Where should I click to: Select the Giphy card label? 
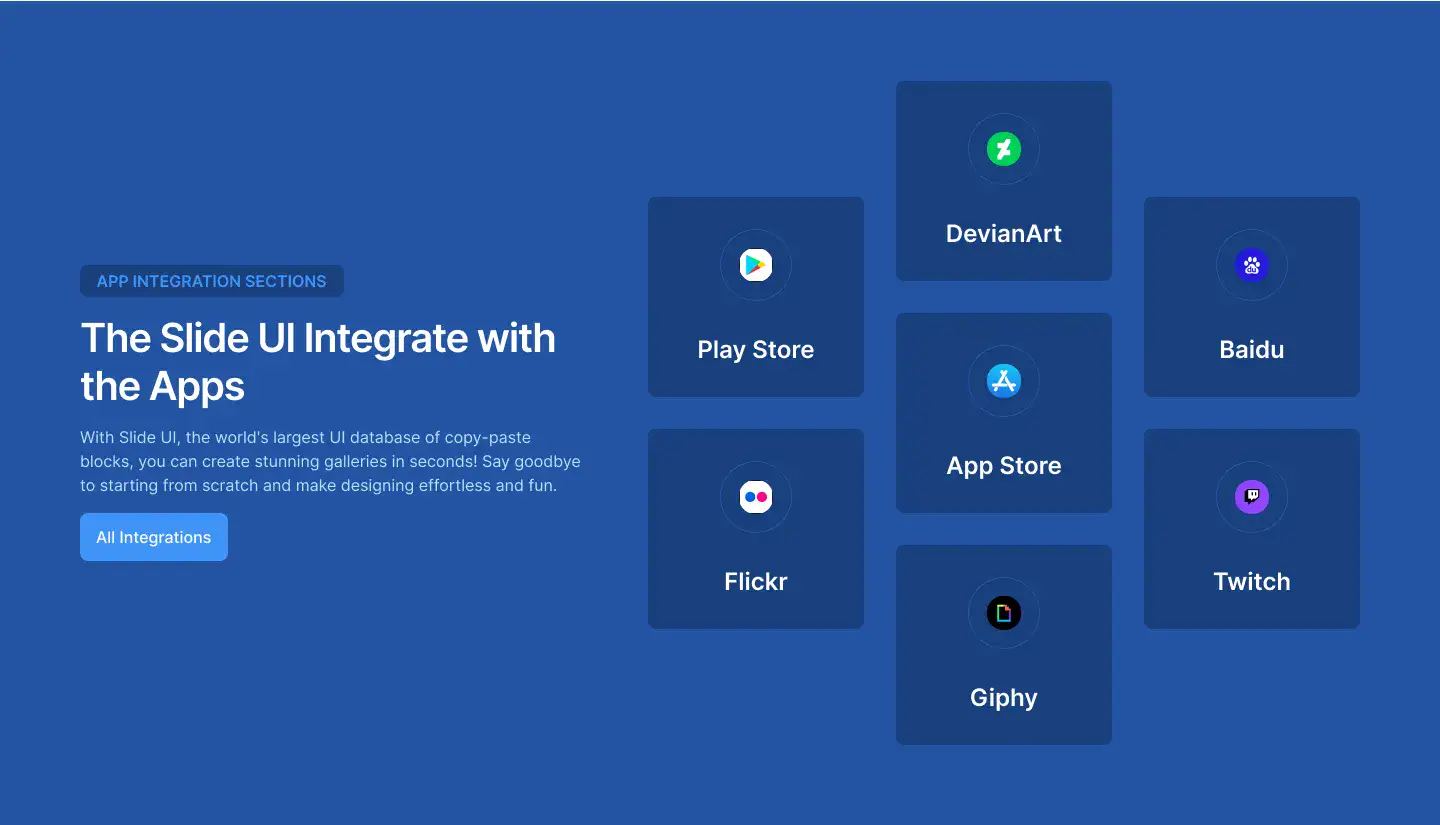[x=1004, y=698]
